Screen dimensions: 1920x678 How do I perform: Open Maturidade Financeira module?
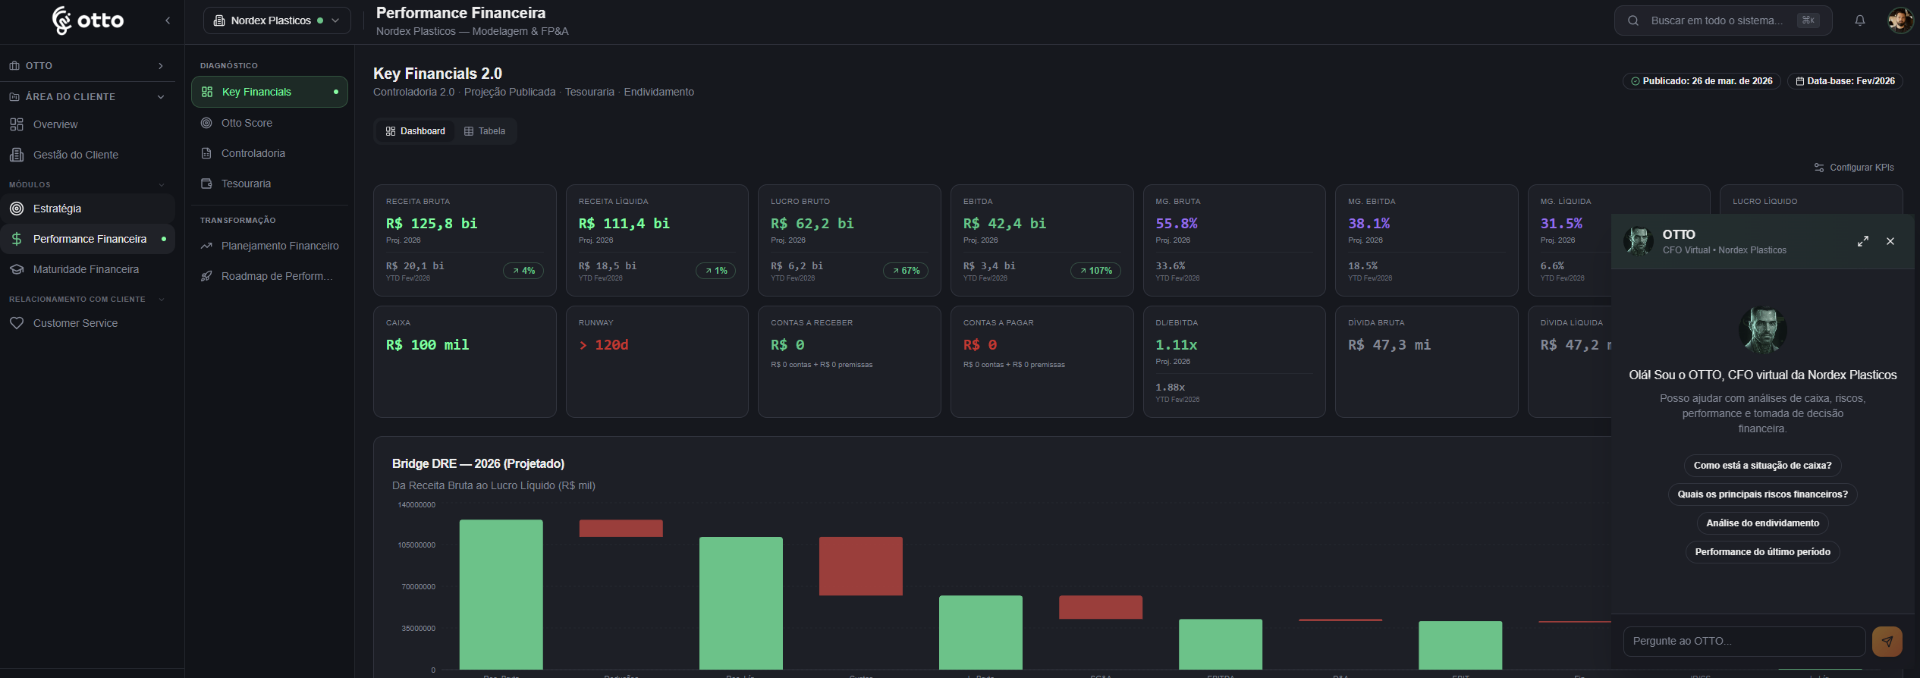(87, 270)
